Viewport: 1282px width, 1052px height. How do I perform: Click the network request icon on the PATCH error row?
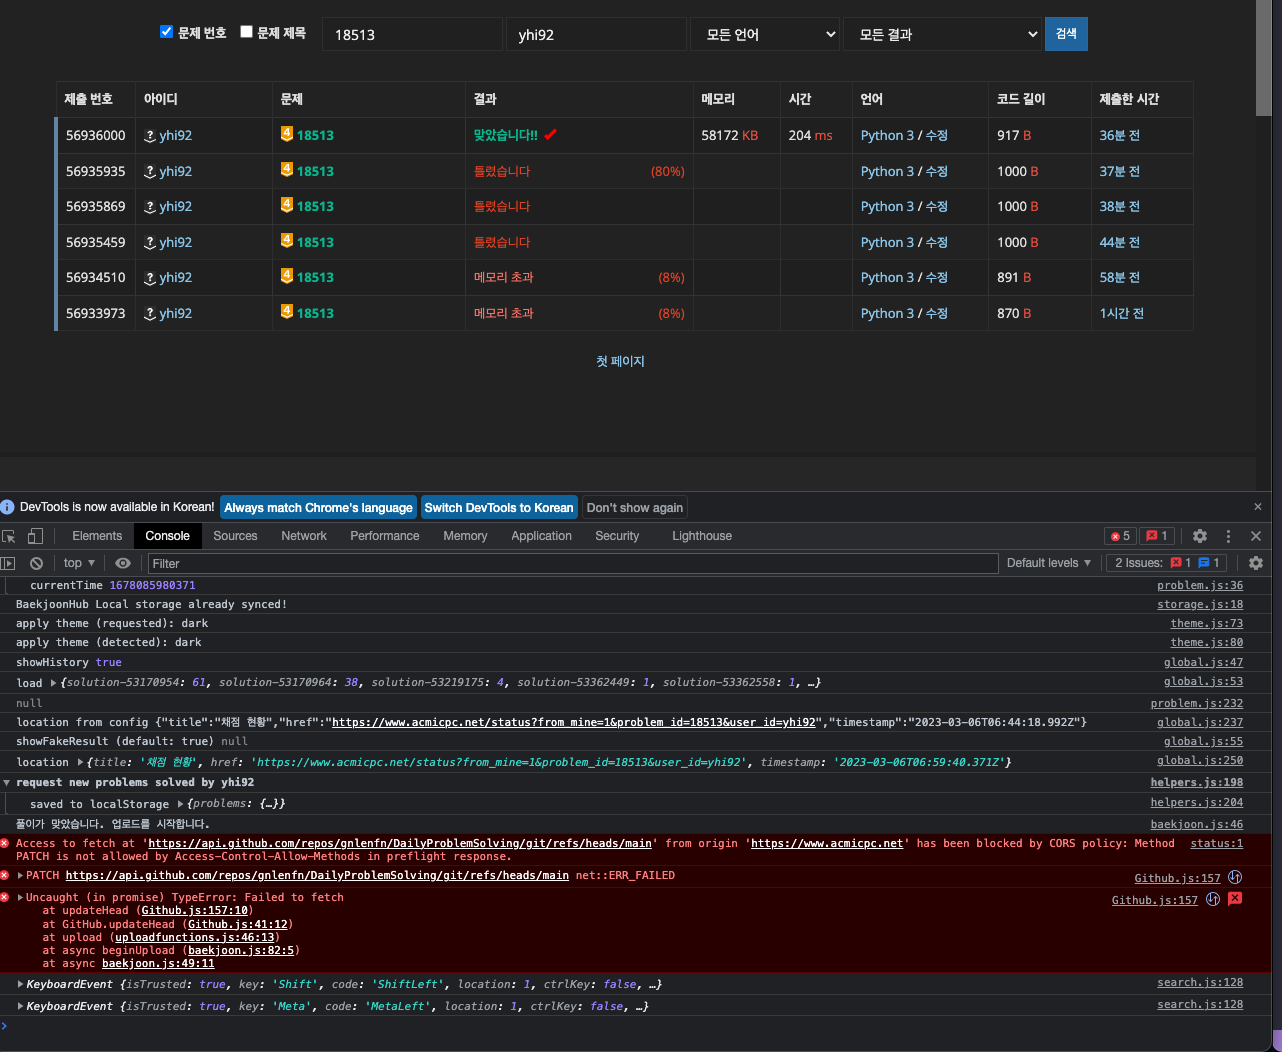tap(1235, 877)
